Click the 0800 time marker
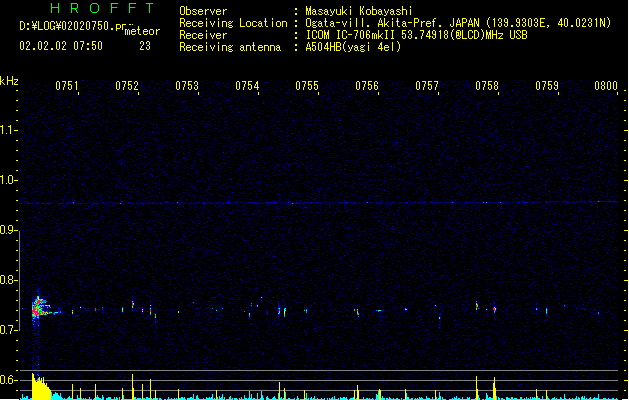Image resolution: width=629 pixels, height=400 pixels. coord(606,86)
